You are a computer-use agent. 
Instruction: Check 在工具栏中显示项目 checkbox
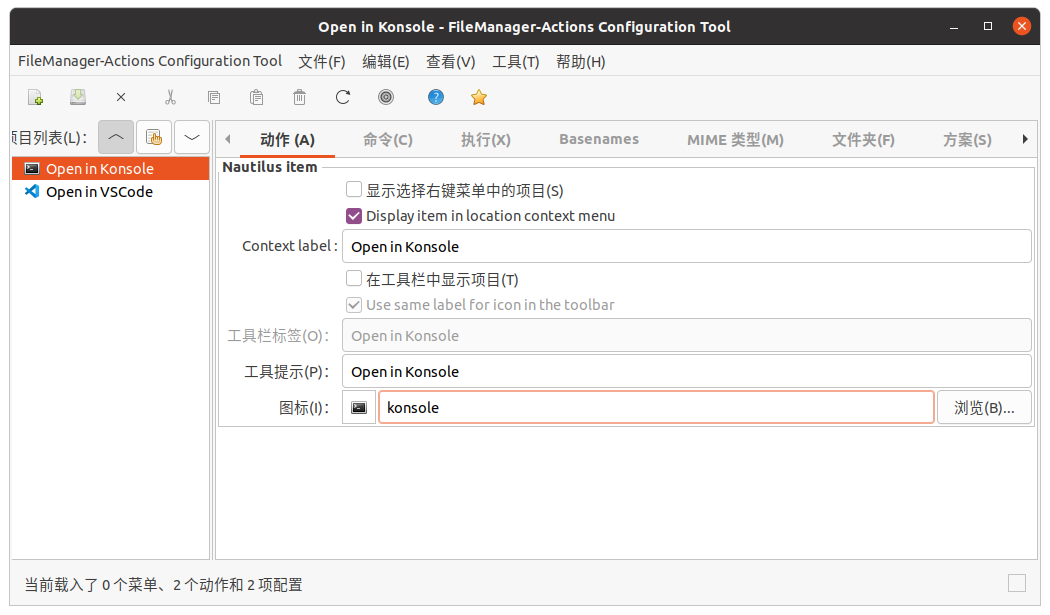[354, 280]
